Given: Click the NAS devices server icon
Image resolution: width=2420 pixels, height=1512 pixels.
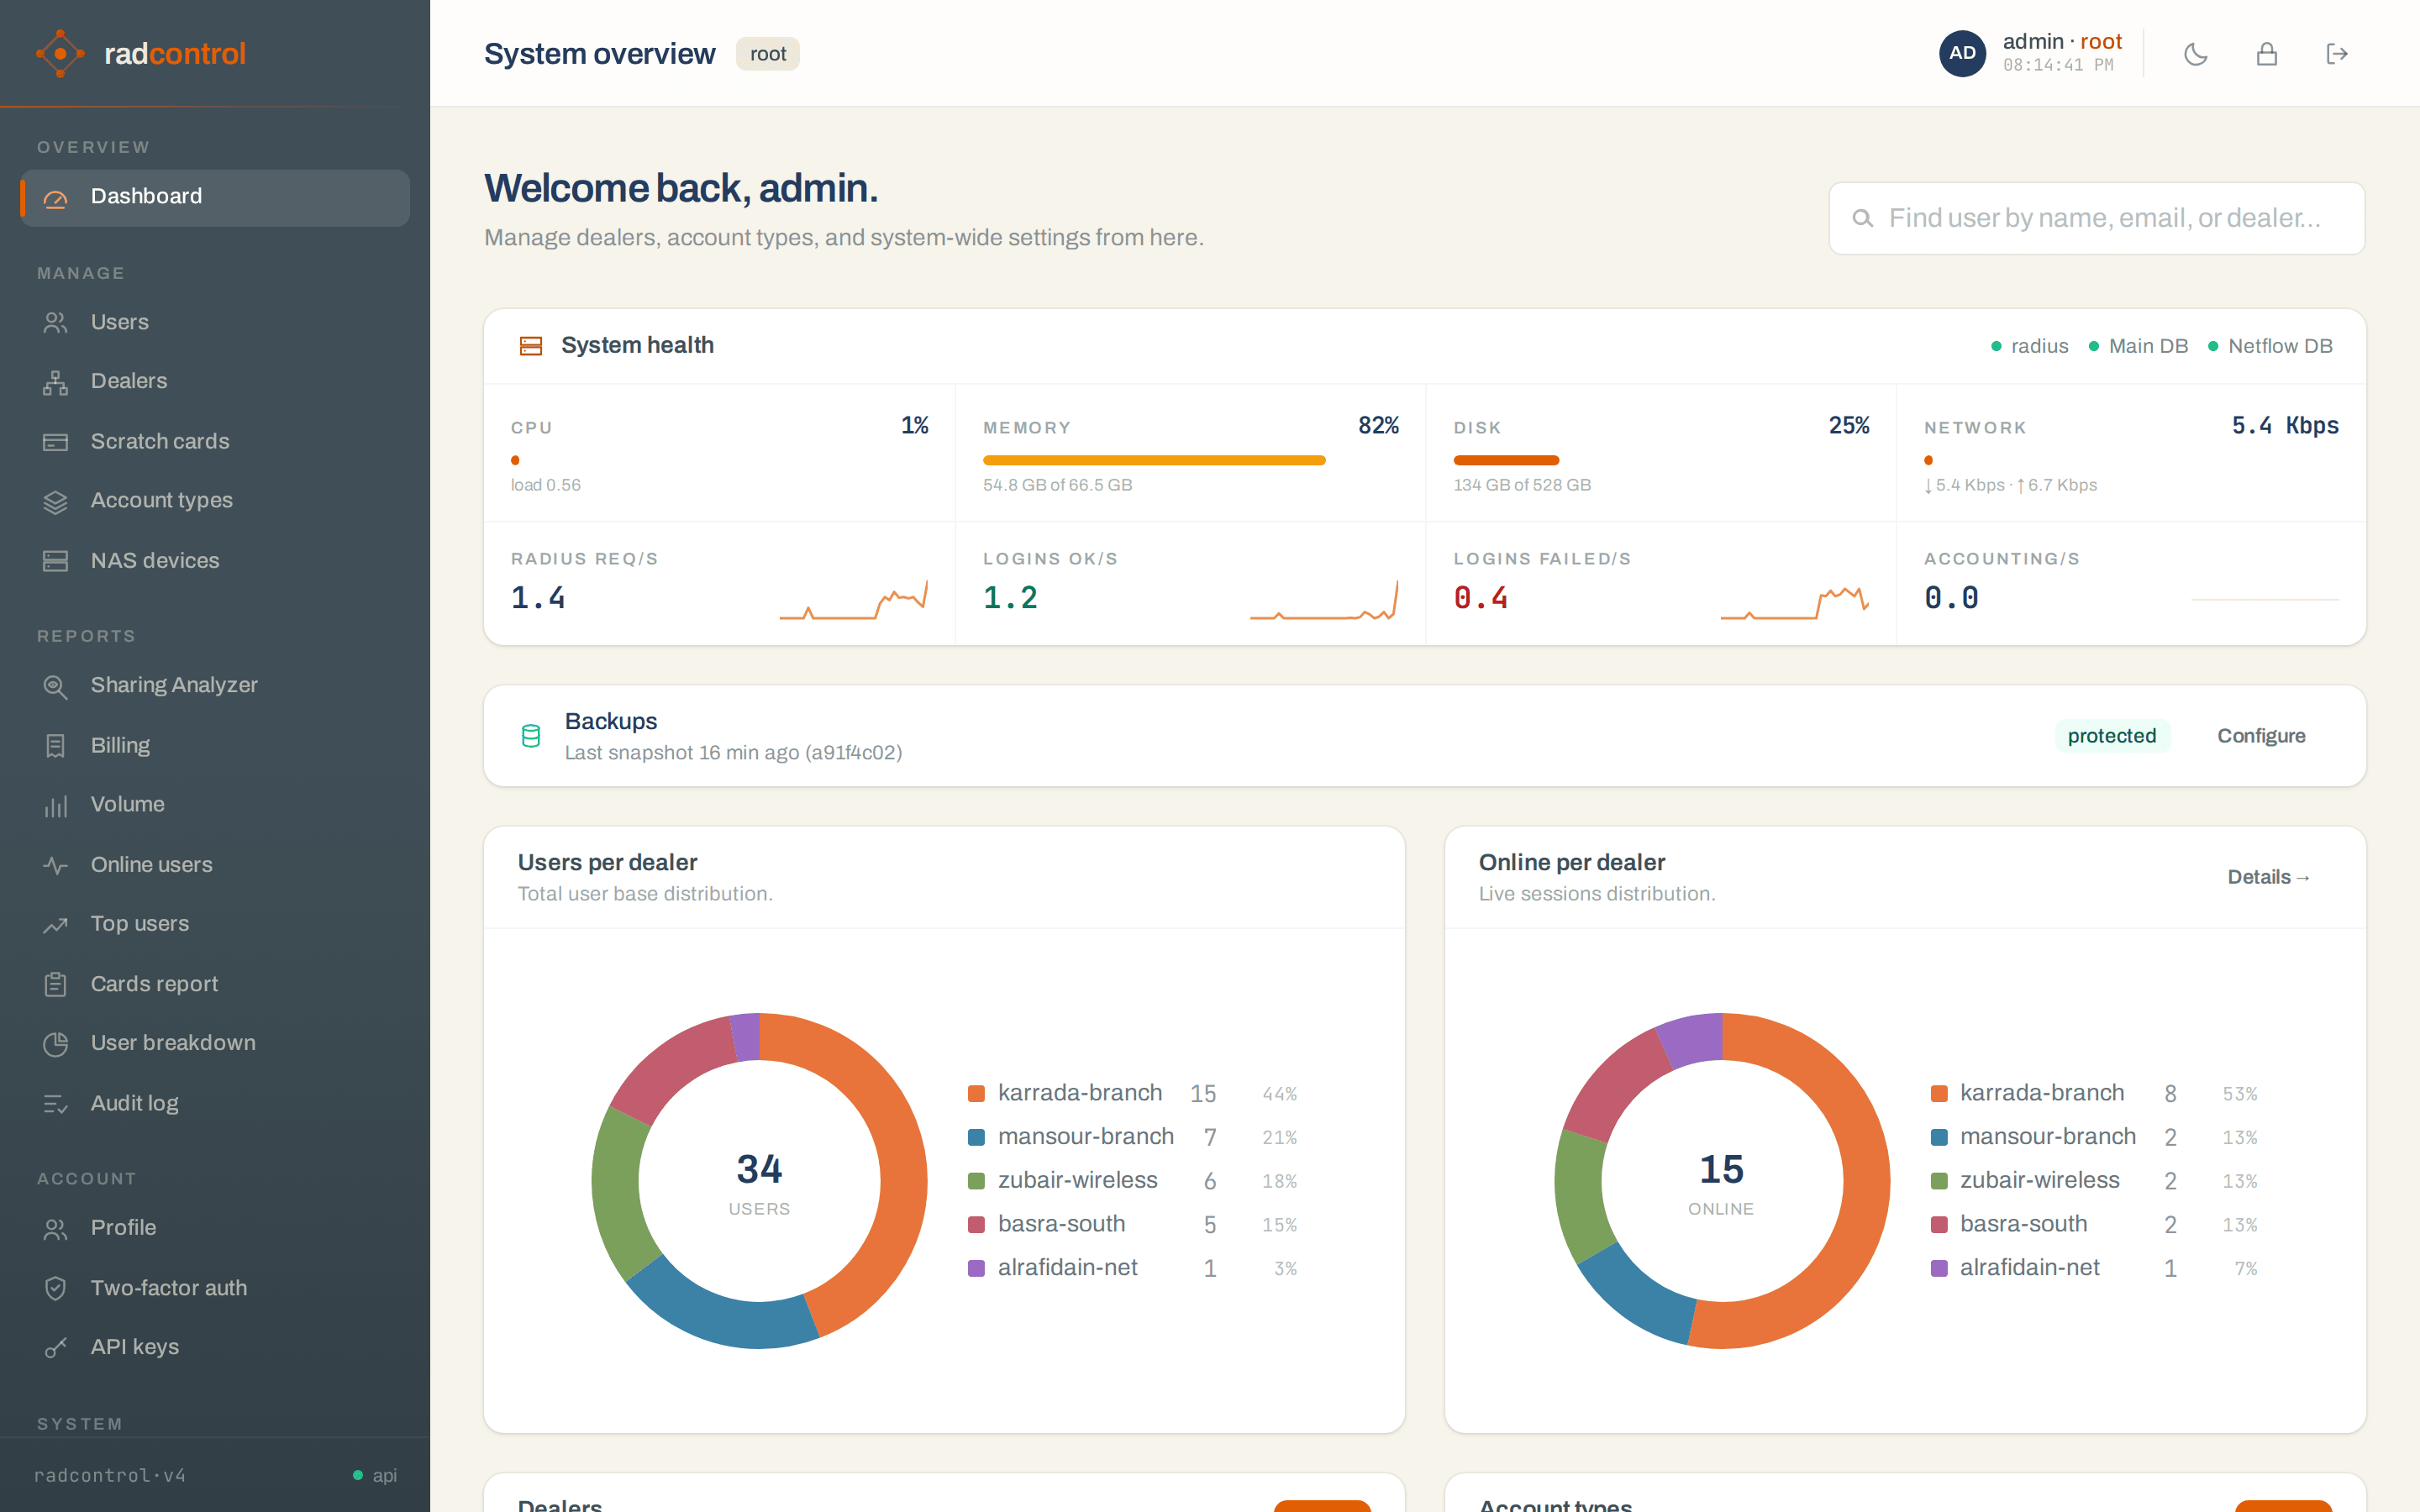Looking at the screenshot, I should tap(56, 561).
